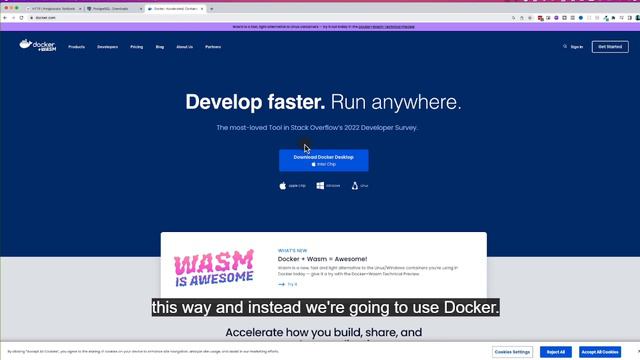Click the "WHAT'S NEW" label
Image resolution: width=640 pixels, height=360 pixels.
pyautogui.click(x=292, y=251)
